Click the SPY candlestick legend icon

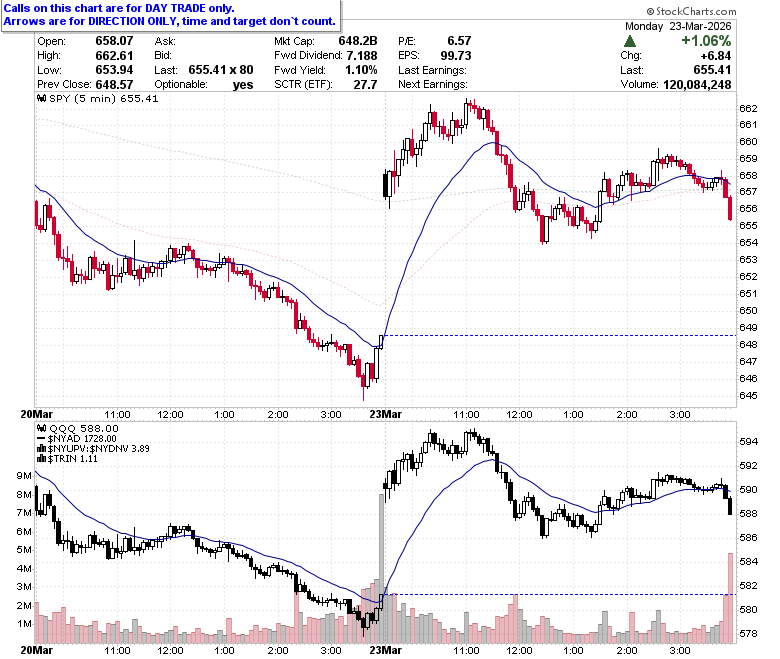point(42,98)
